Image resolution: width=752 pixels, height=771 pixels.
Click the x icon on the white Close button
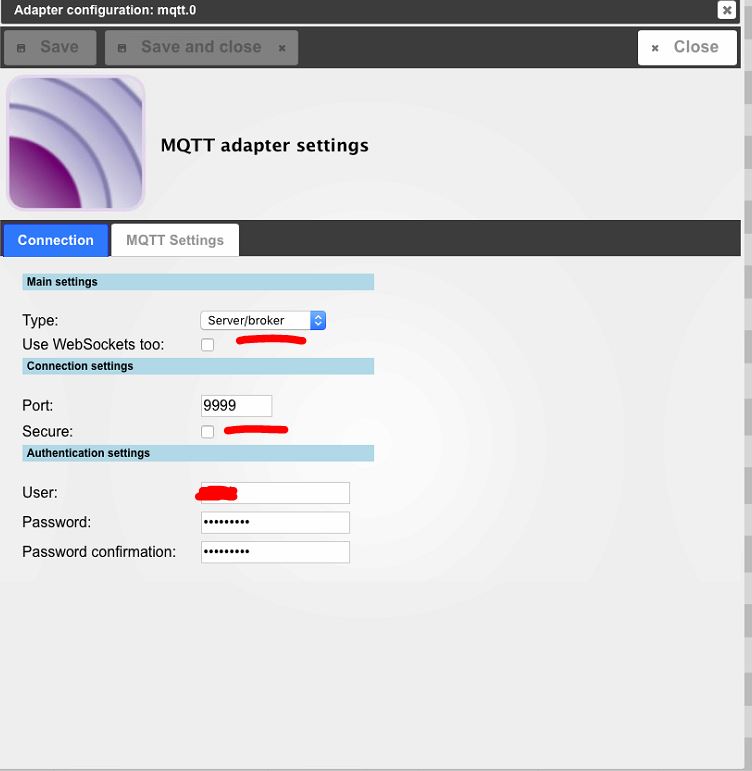coord(655,48)
